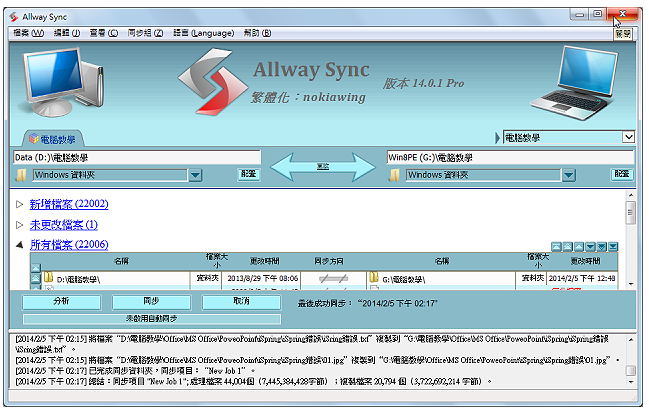Open the 所有檔案 (22006) link
The image size is (649, 412).
click(69, 244)
